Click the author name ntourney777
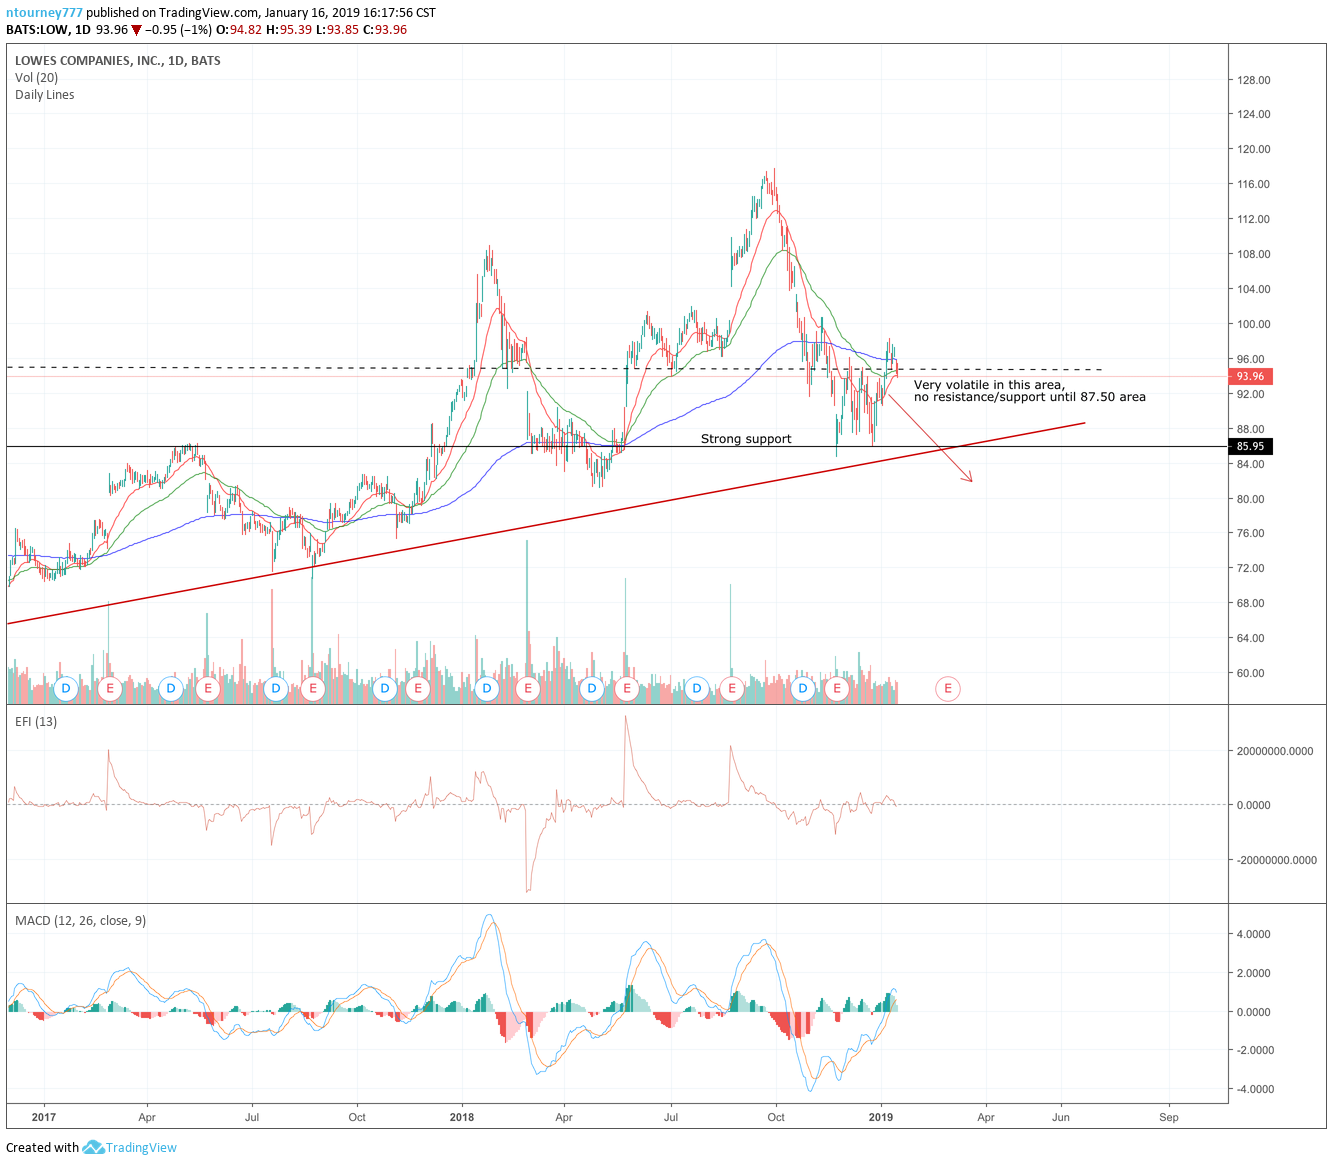 pos(44,13)
